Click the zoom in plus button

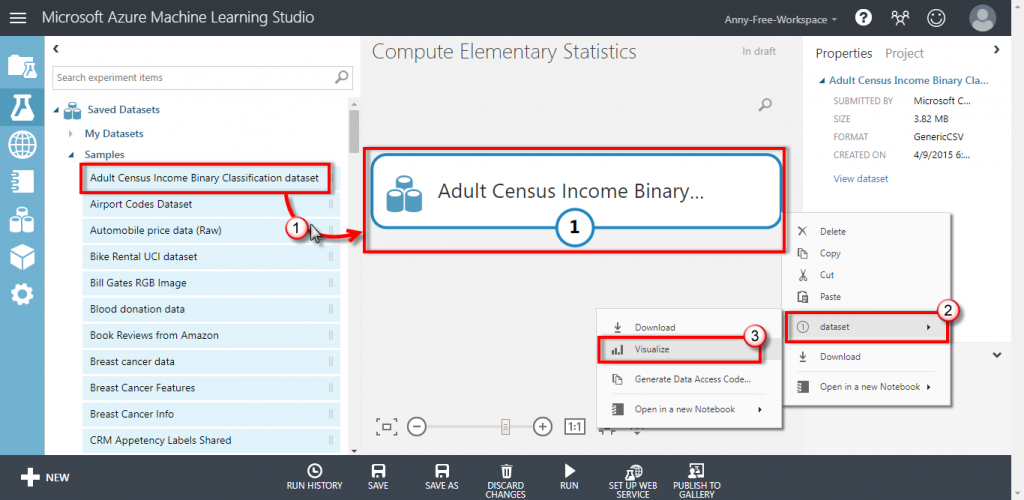543,427
